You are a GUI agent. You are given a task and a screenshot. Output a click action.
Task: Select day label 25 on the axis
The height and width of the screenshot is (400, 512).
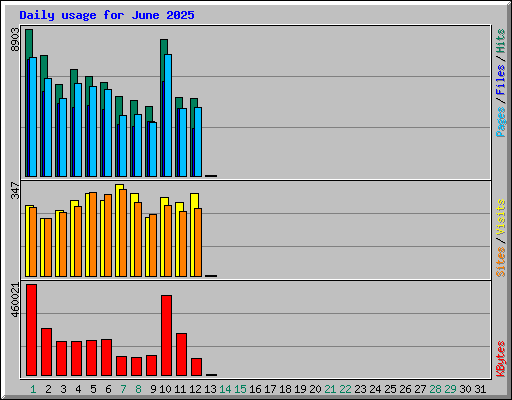point(390,389)
